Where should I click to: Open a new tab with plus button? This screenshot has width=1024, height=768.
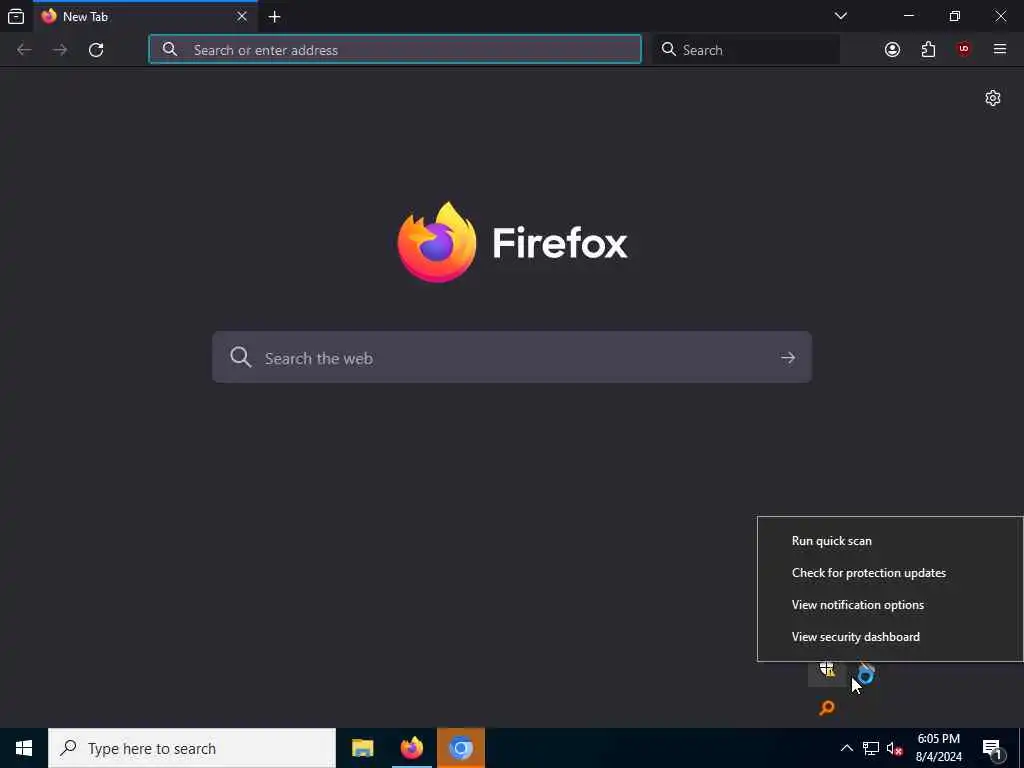[x=274, y=17]
